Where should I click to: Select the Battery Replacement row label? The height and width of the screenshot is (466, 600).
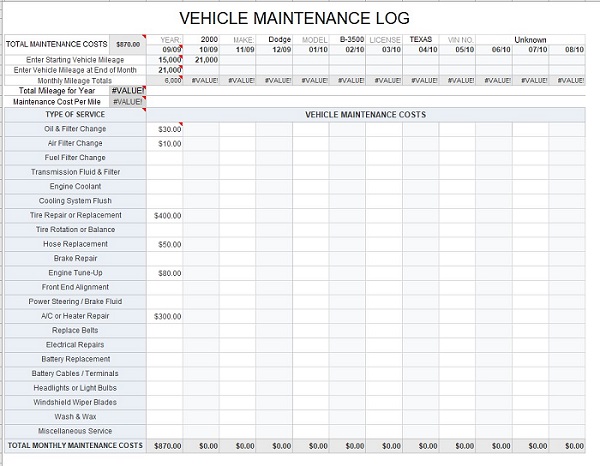75,359
